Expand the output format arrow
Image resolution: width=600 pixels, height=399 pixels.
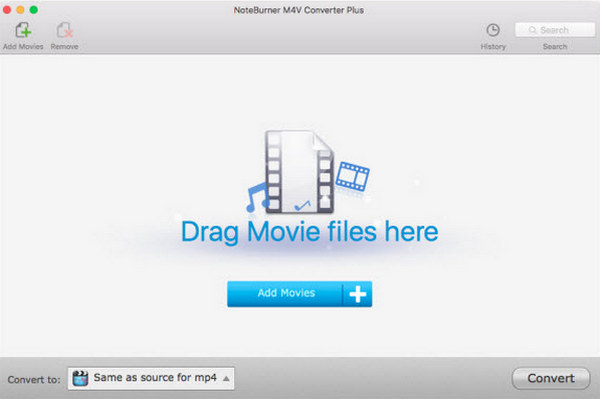pyautogui.click(x=226, y=379)
